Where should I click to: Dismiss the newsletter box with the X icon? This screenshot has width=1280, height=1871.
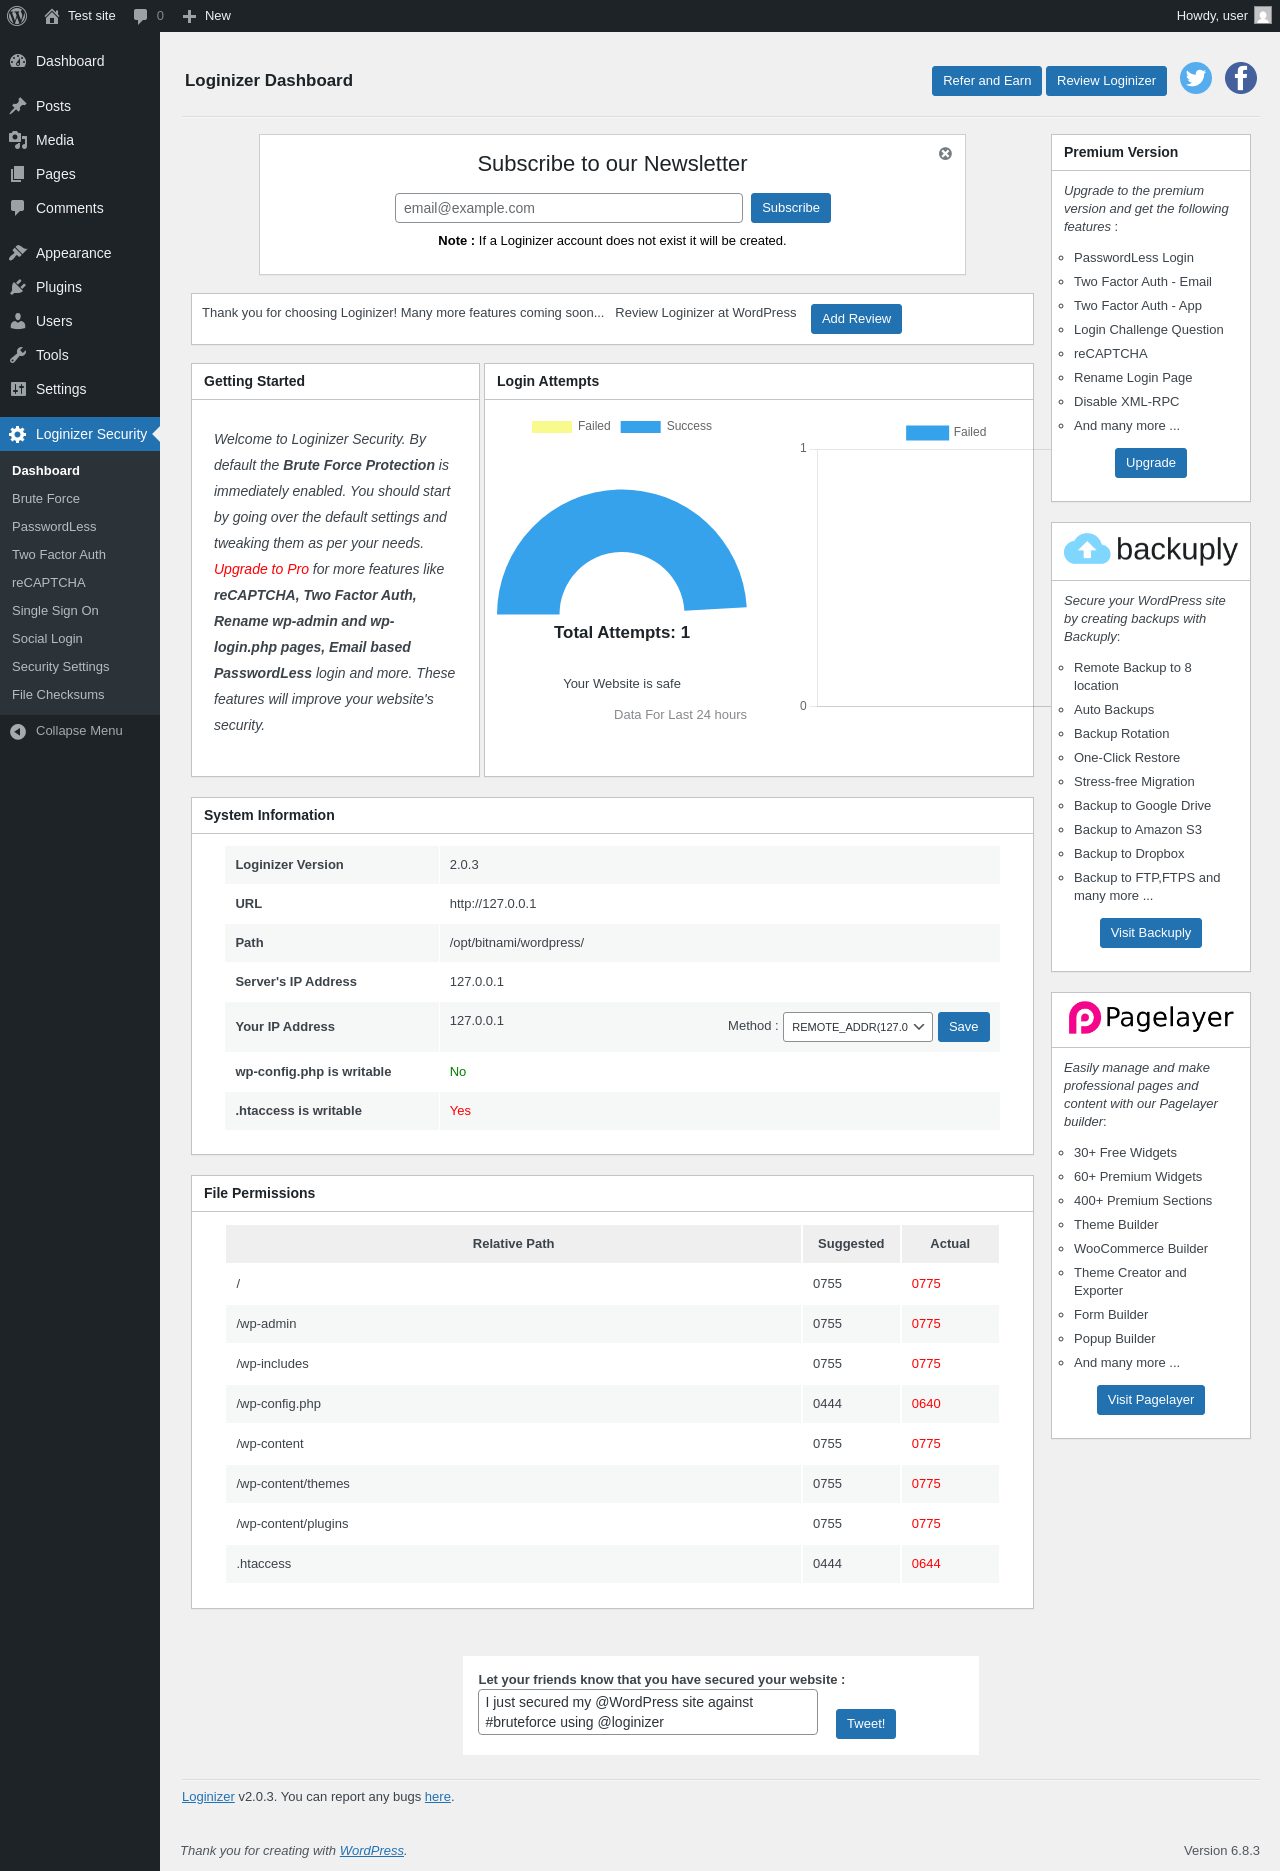coord(945,153)
